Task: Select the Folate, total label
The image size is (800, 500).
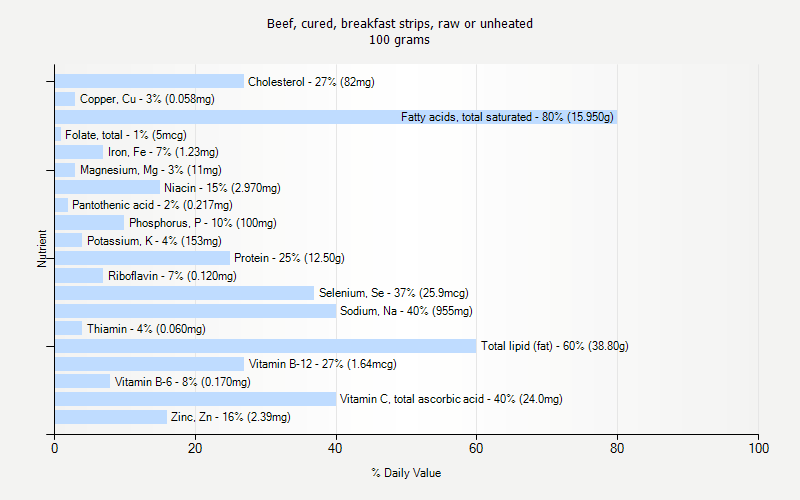Action: [x=126, y=135]
